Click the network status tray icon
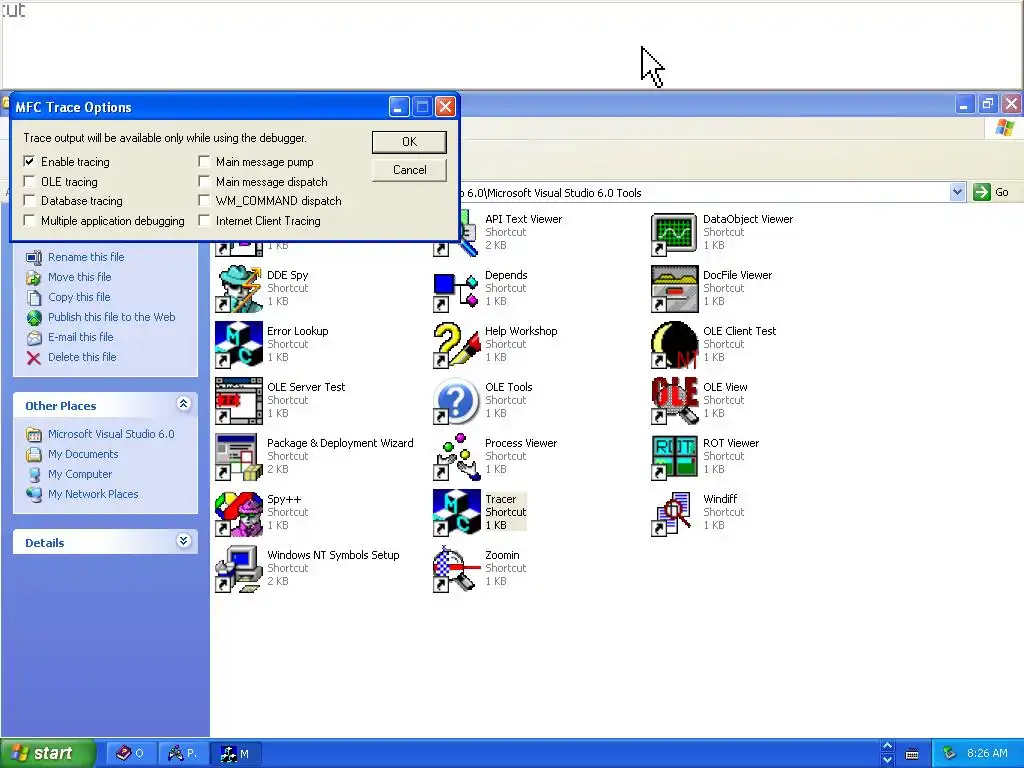 [x=949, y=754]
